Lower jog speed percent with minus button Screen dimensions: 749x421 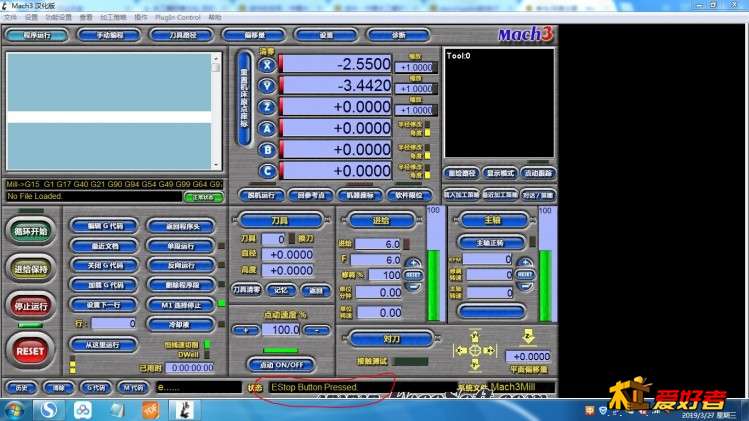[x=316, y=330]
